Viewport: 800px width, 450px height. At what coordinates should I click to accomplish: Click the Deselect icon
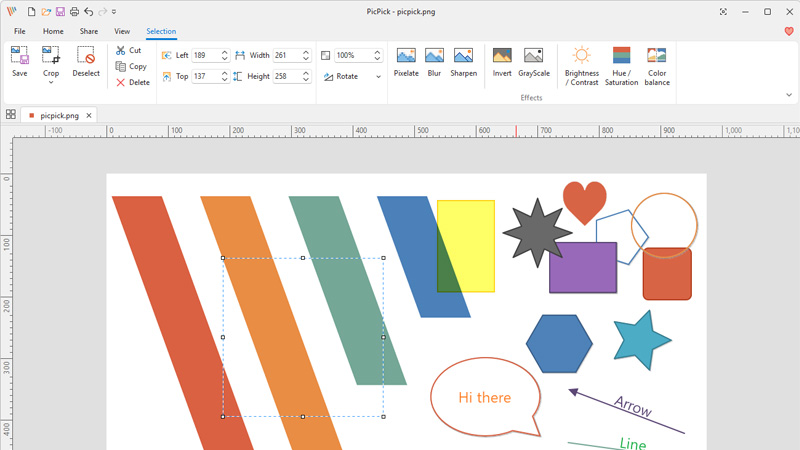click(x=86, y=55)
